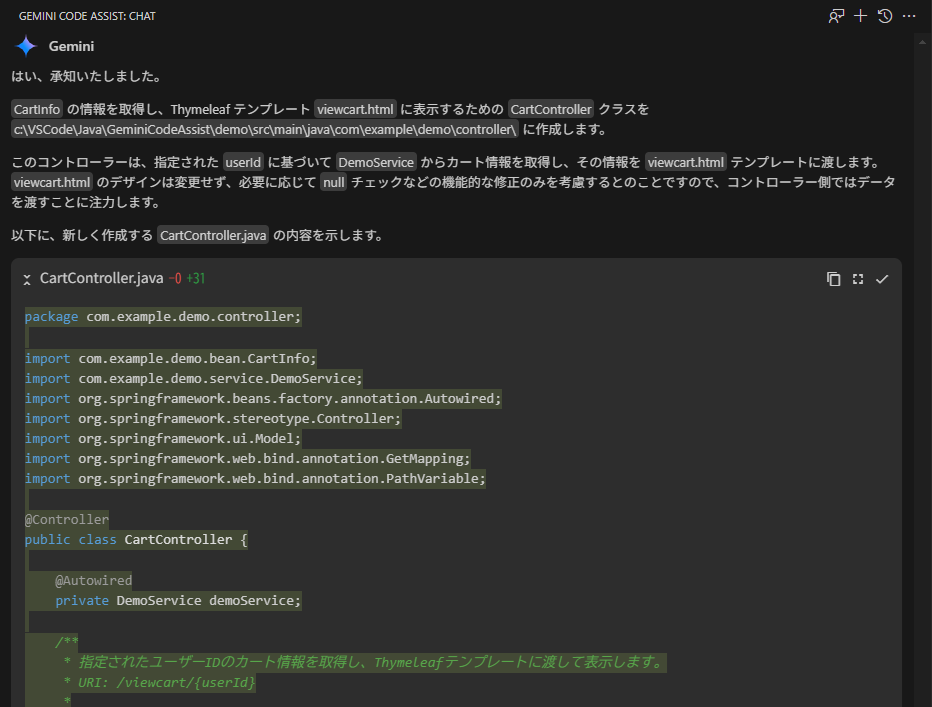Click the -0 removed lines indicator

coord(175,278)
